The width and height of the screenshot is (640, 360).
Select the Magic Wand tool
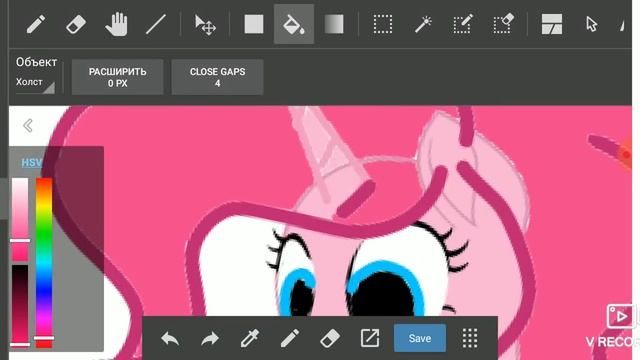tap(423, 24)
